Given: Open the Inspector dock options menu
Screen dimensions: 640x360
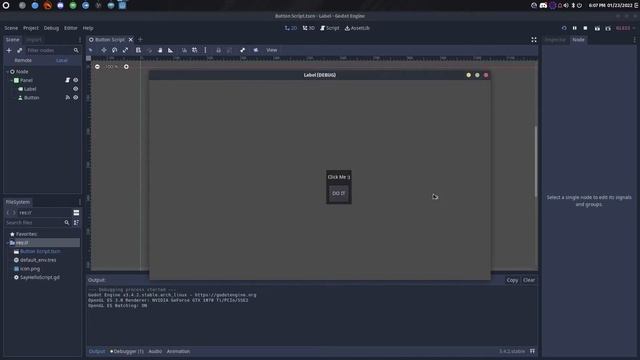Looking at the screenshot, I should coord(634,40).
